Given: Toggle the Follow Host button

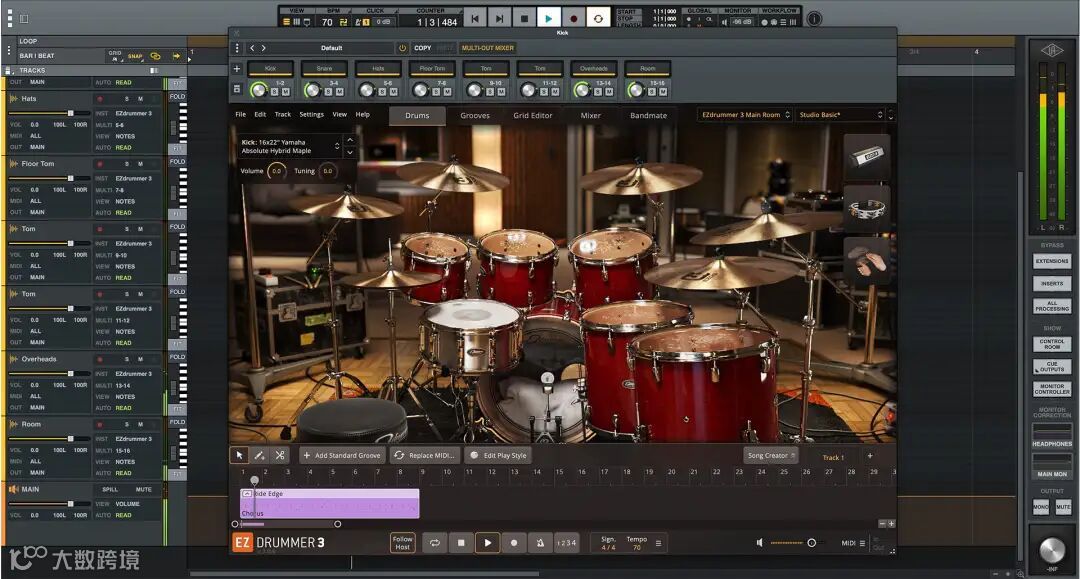Looking at the screenshot, I should coord(403,543).
